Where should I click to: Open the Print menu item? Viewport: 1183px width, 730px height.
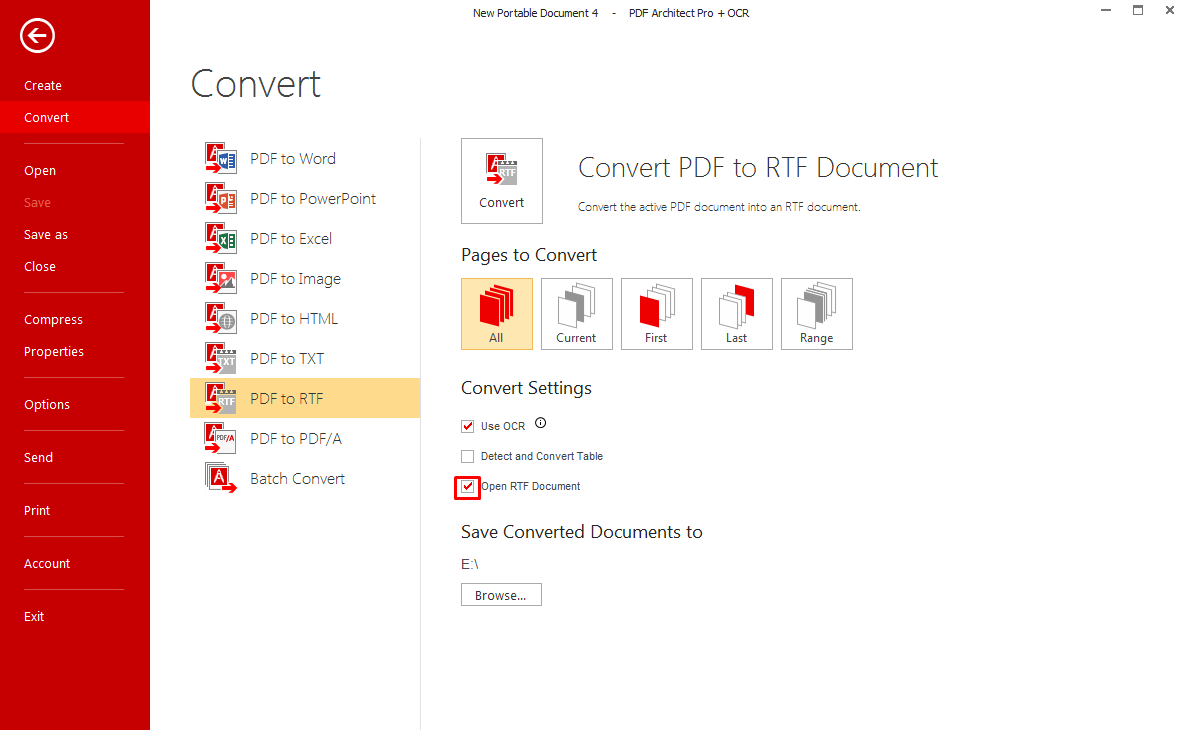tap(37, 511)
